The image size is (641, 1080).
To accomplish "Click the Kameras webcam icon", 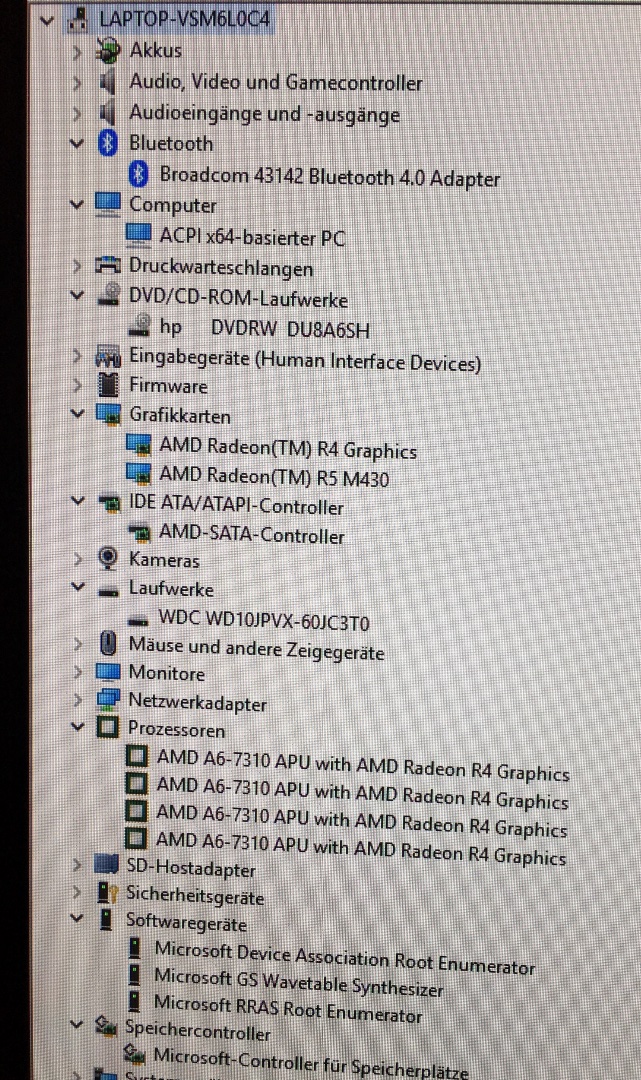I will click(108, 559).
